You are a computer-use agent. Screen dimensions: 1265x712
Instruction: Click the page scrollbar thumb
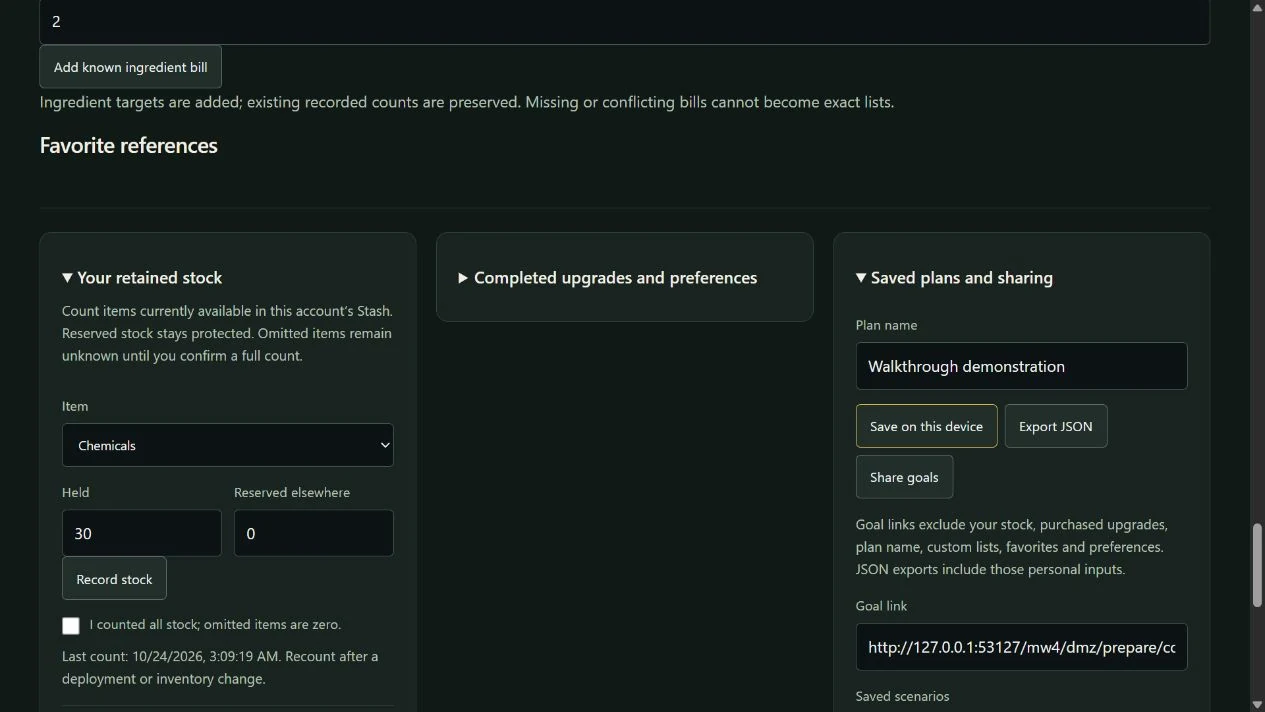1257,565
